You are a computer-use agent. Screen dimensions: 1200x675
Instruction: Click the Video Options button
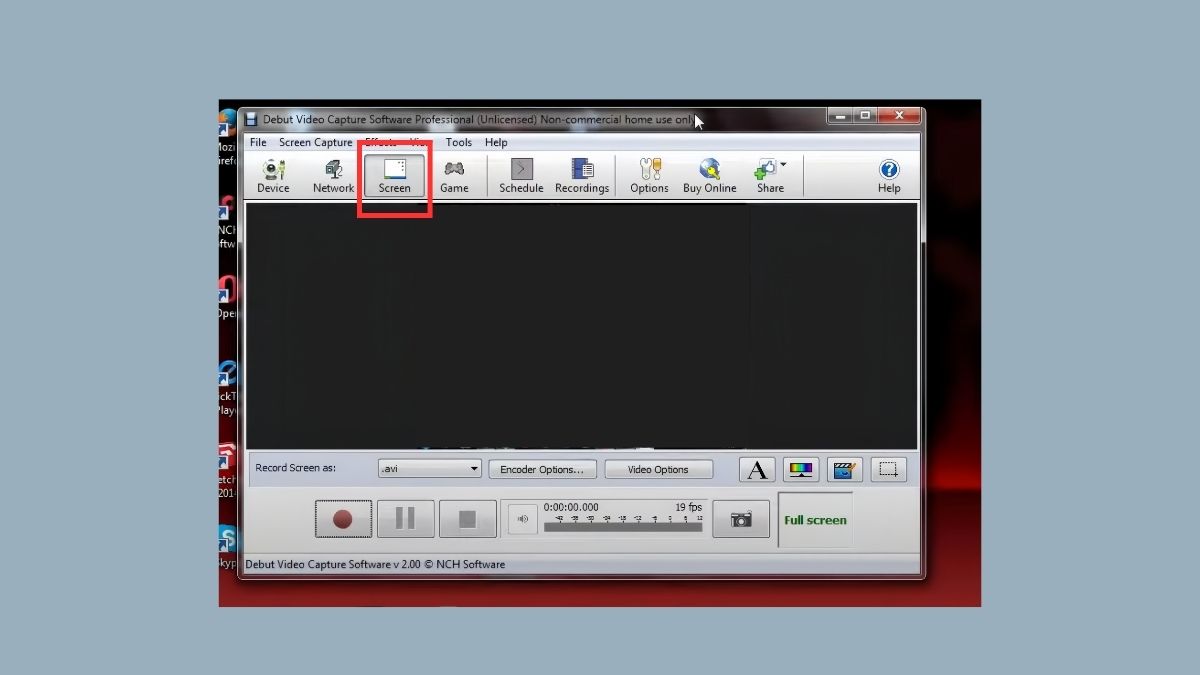[658, 469]
